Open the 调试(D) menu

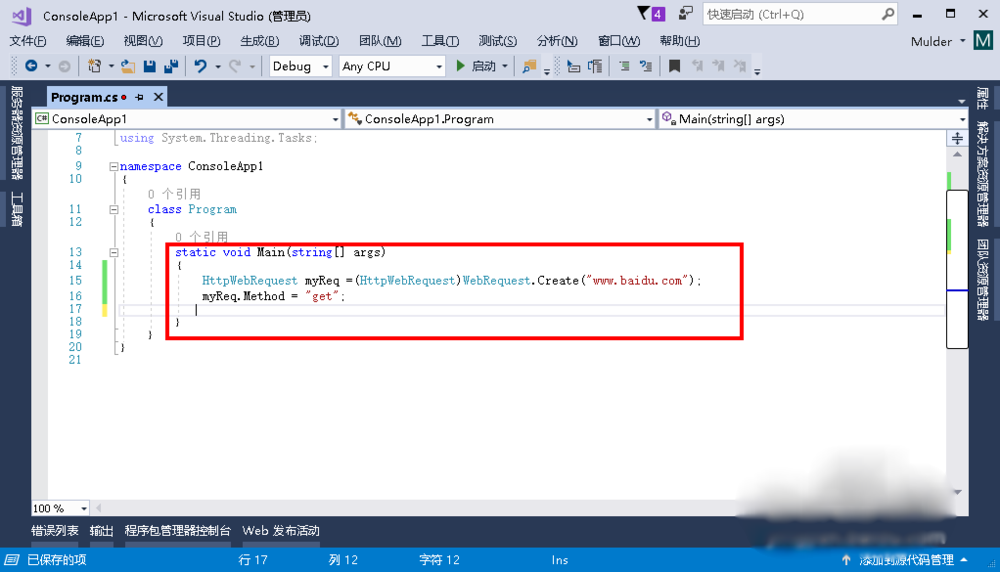[318, 41]
